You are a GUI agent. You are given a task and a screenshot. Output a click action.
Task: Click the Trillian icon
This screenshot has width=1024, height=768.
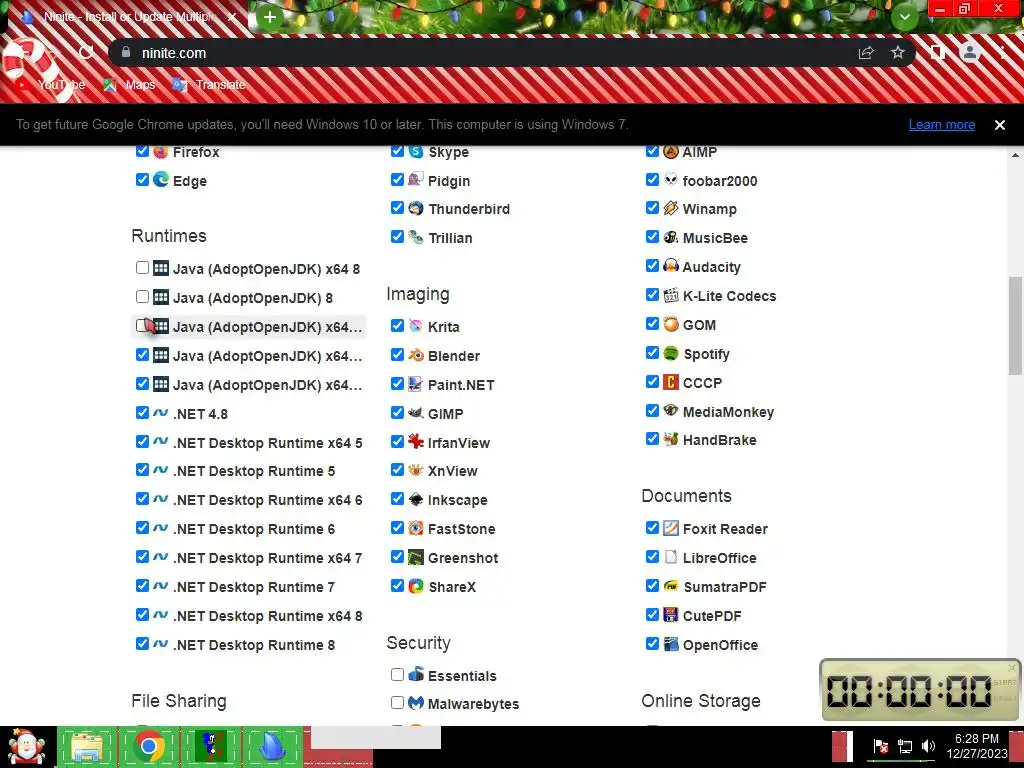[416, 237]
